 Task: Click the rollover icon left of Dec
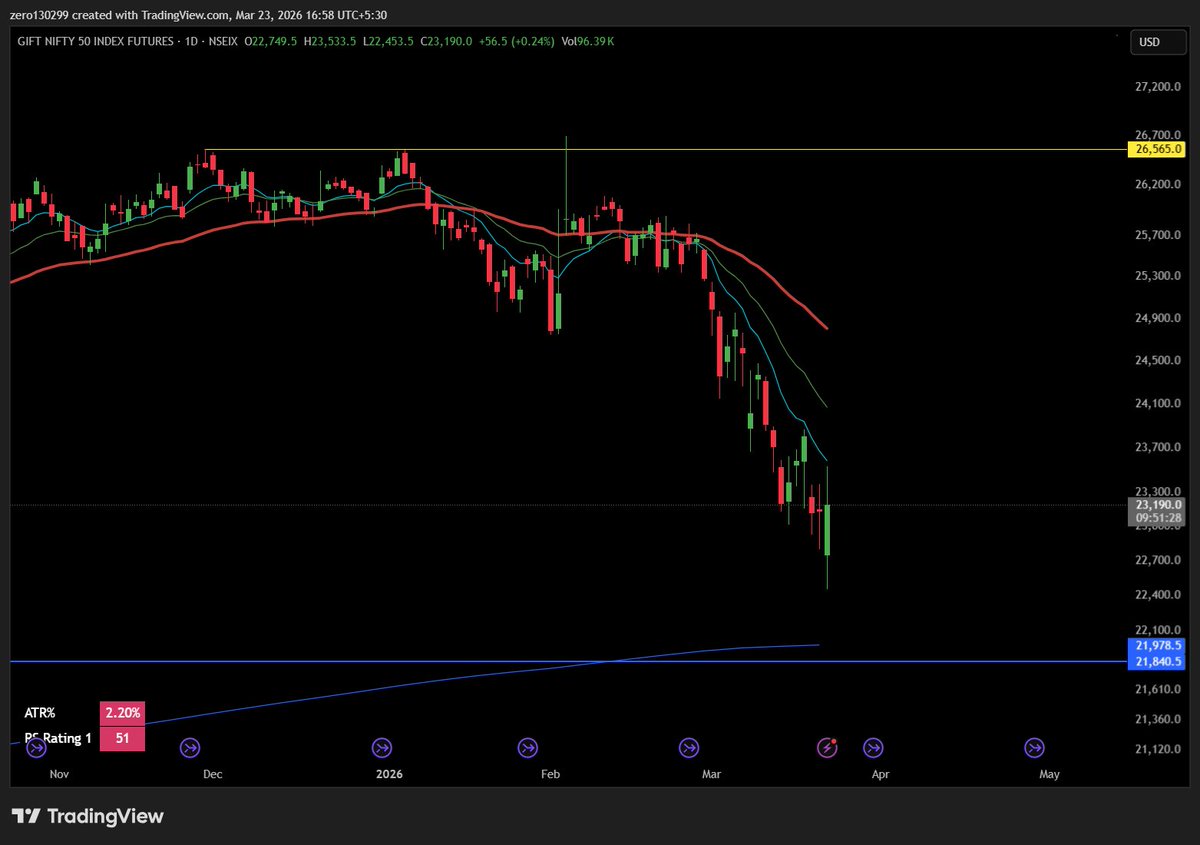coord(190,747)
